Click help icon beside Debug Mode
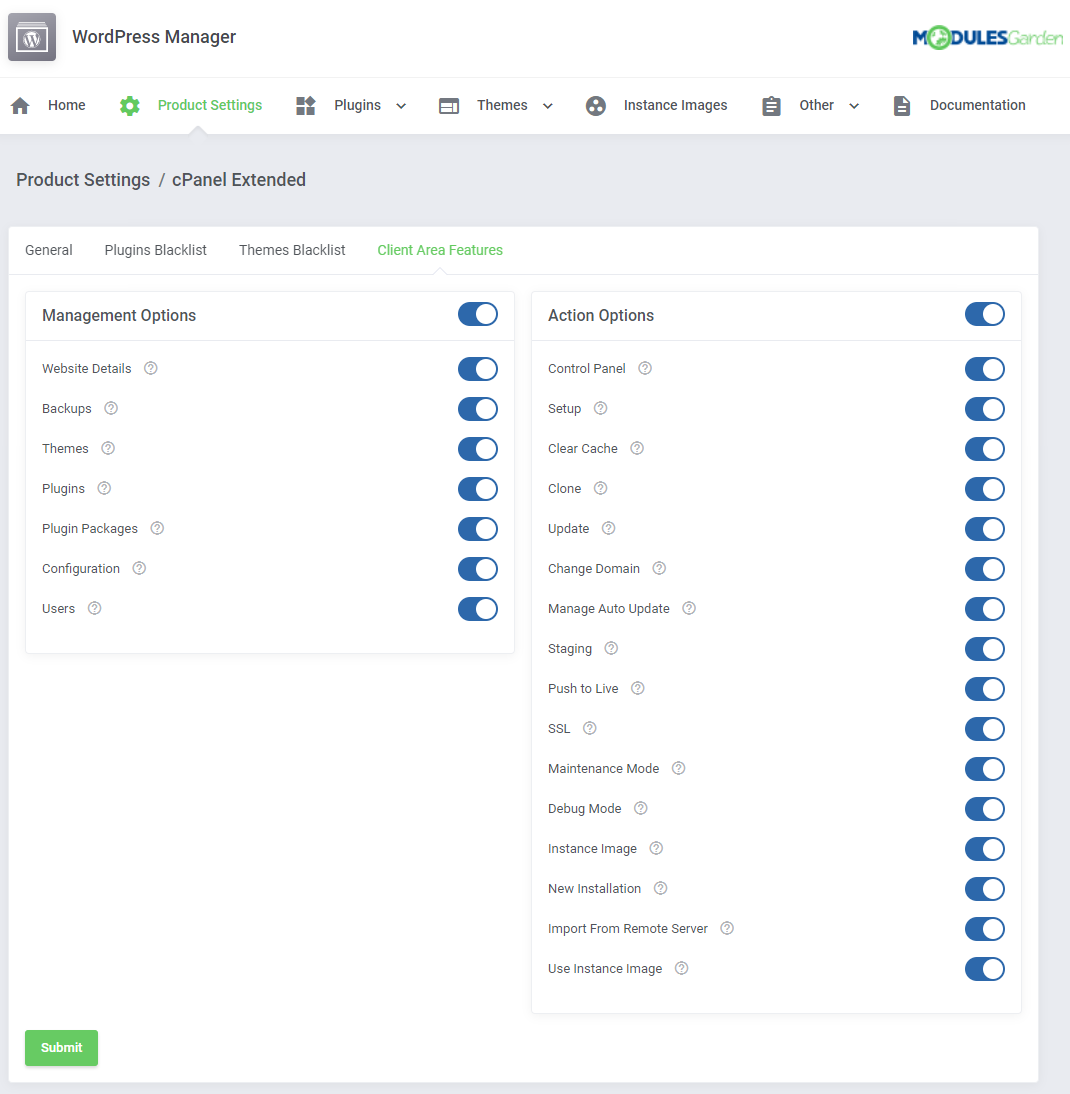1070x1094 pixels. (641, 808)
